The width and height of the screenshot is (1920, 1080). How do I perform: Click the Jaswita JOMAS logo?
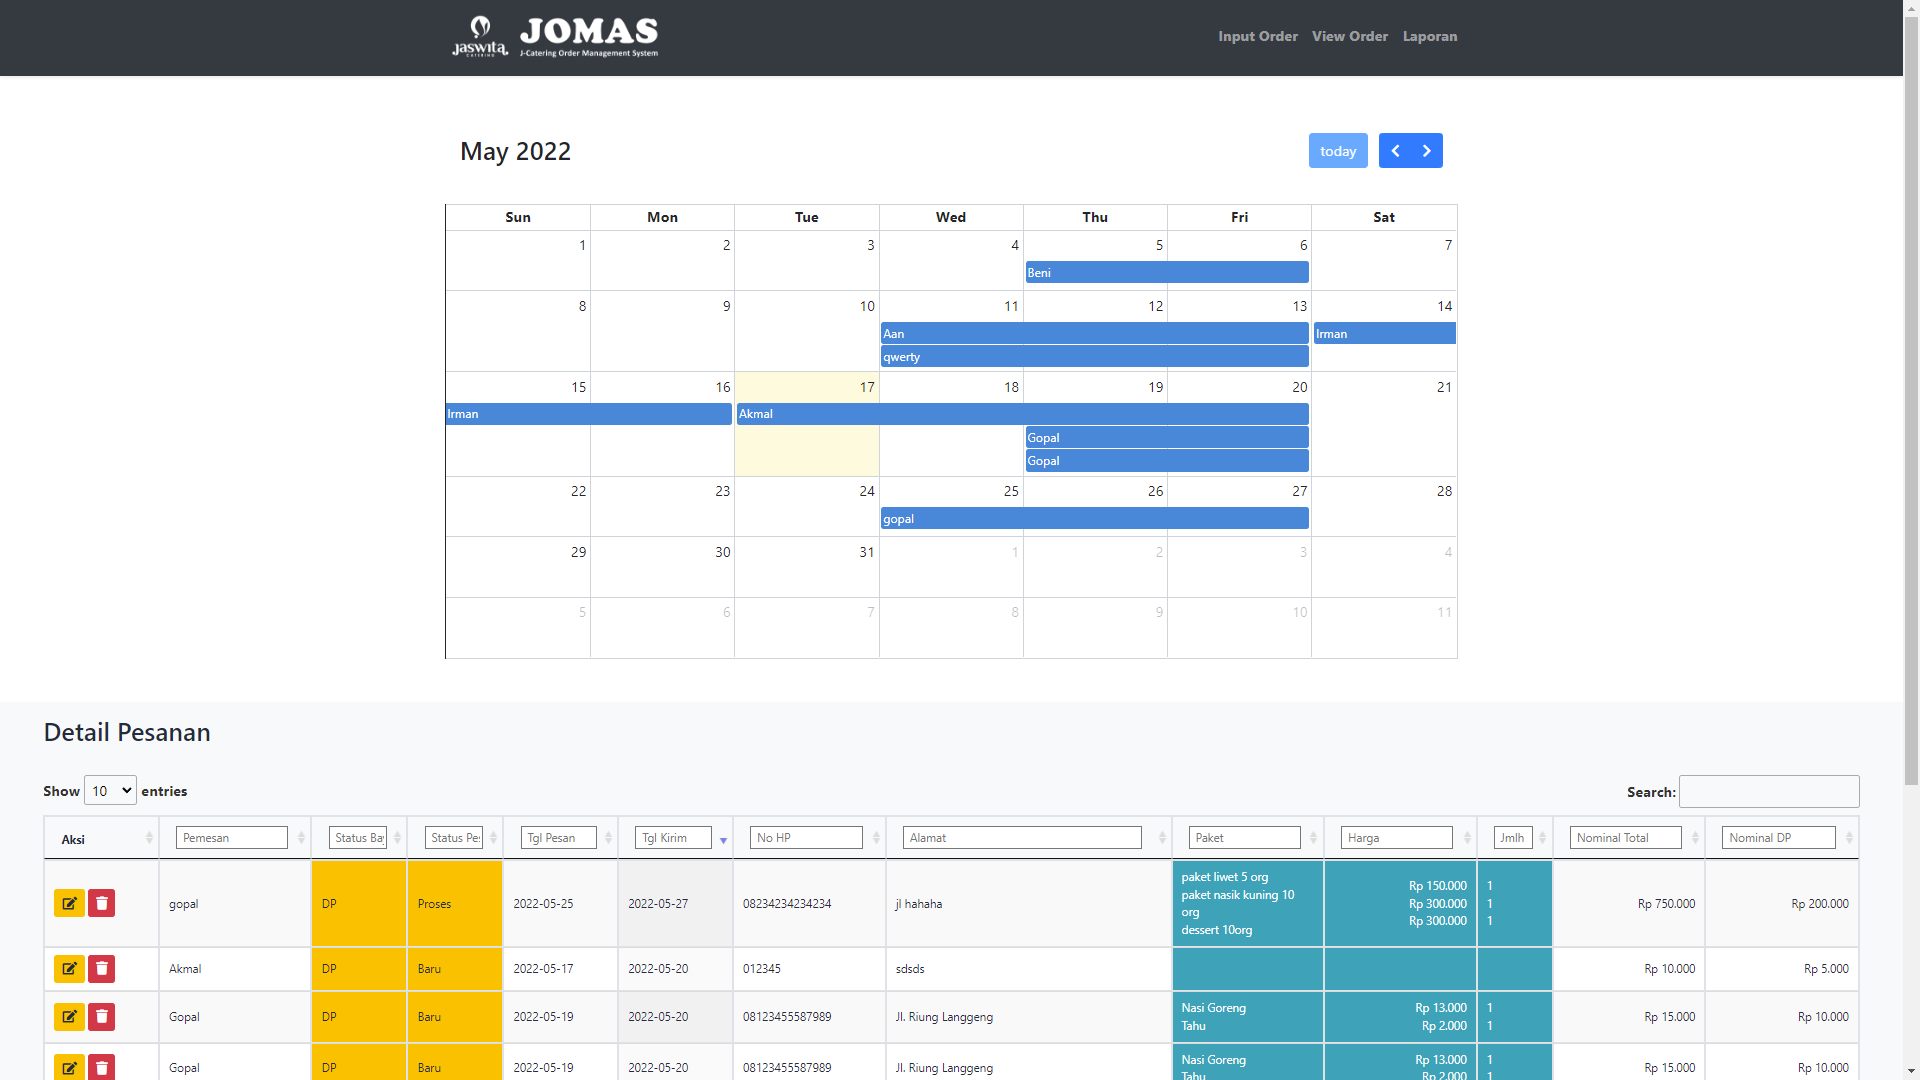point(555,37)
